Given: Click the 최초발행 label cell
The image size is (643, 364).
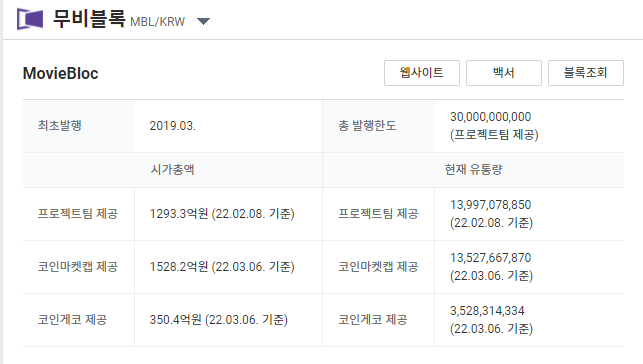Looking at the screenshot, I should coord(79,126).
